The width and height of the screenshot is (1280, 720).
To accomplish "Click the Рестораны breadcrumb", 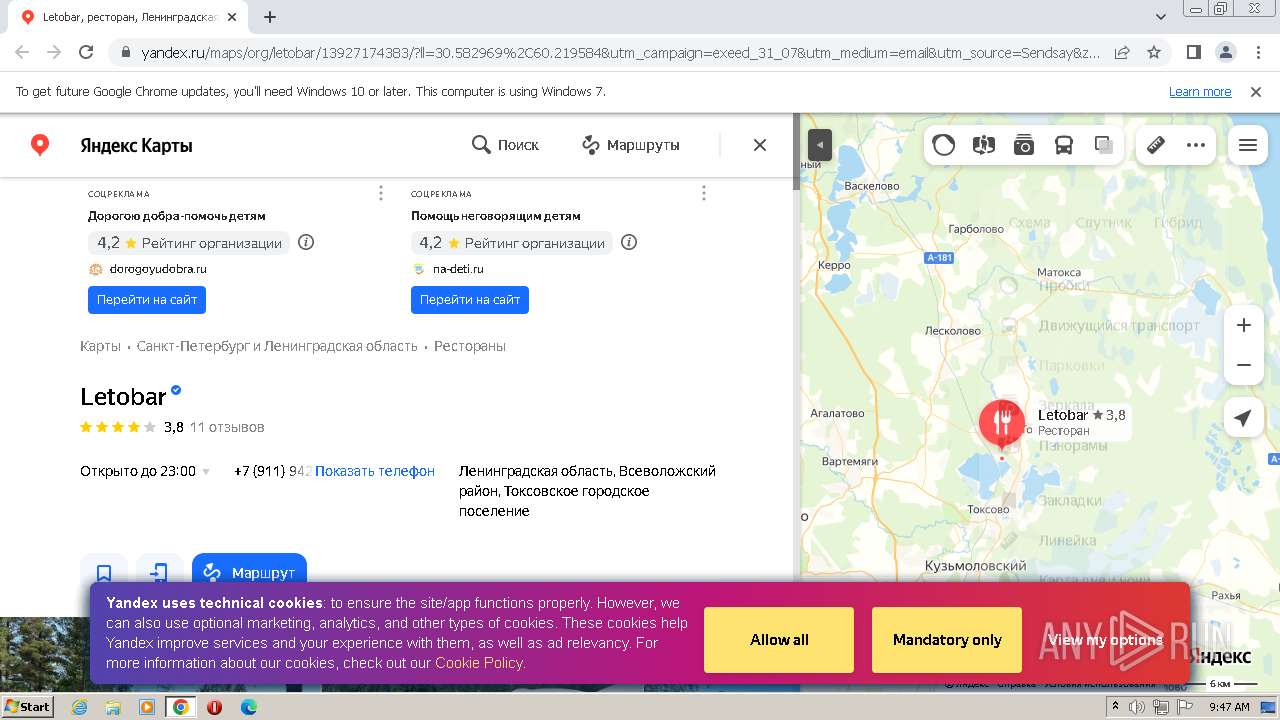I will pos(470,346).
